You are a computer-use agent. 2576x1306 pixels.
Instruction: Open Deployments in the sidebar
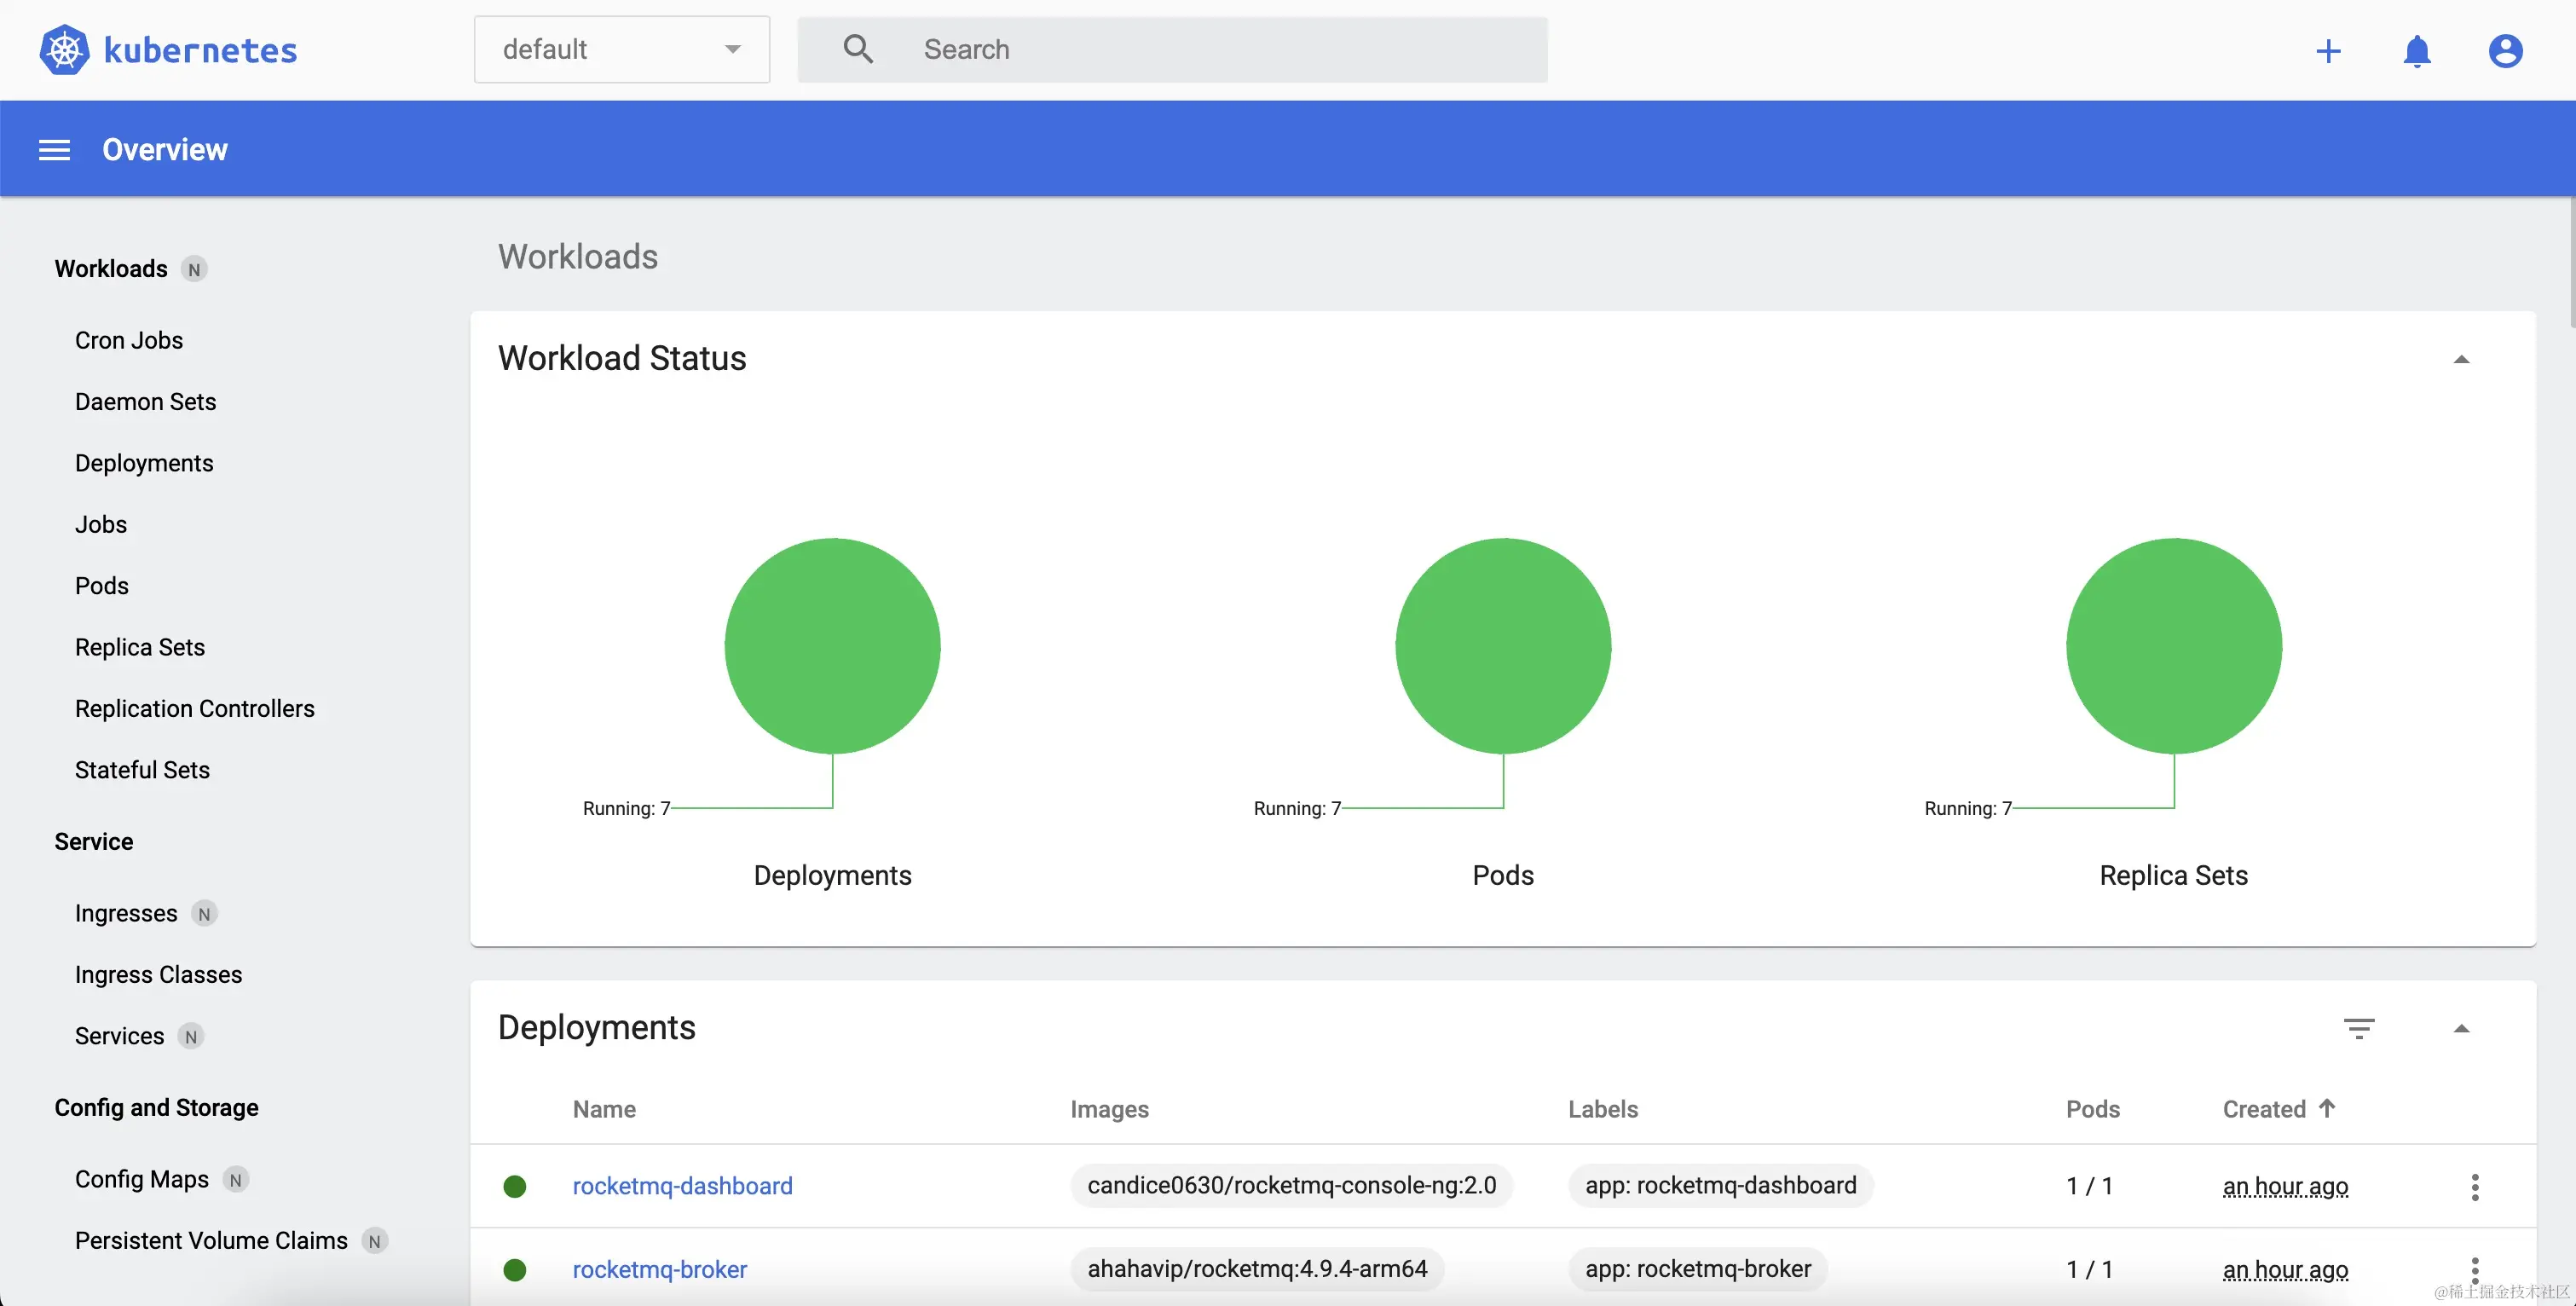click(144, 463)
